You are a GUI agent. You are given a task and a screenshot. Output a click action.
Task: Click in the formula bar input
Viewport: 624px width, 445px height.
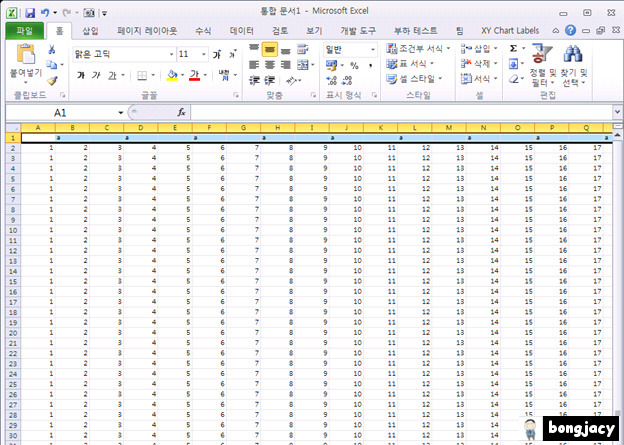click(401, 113)
